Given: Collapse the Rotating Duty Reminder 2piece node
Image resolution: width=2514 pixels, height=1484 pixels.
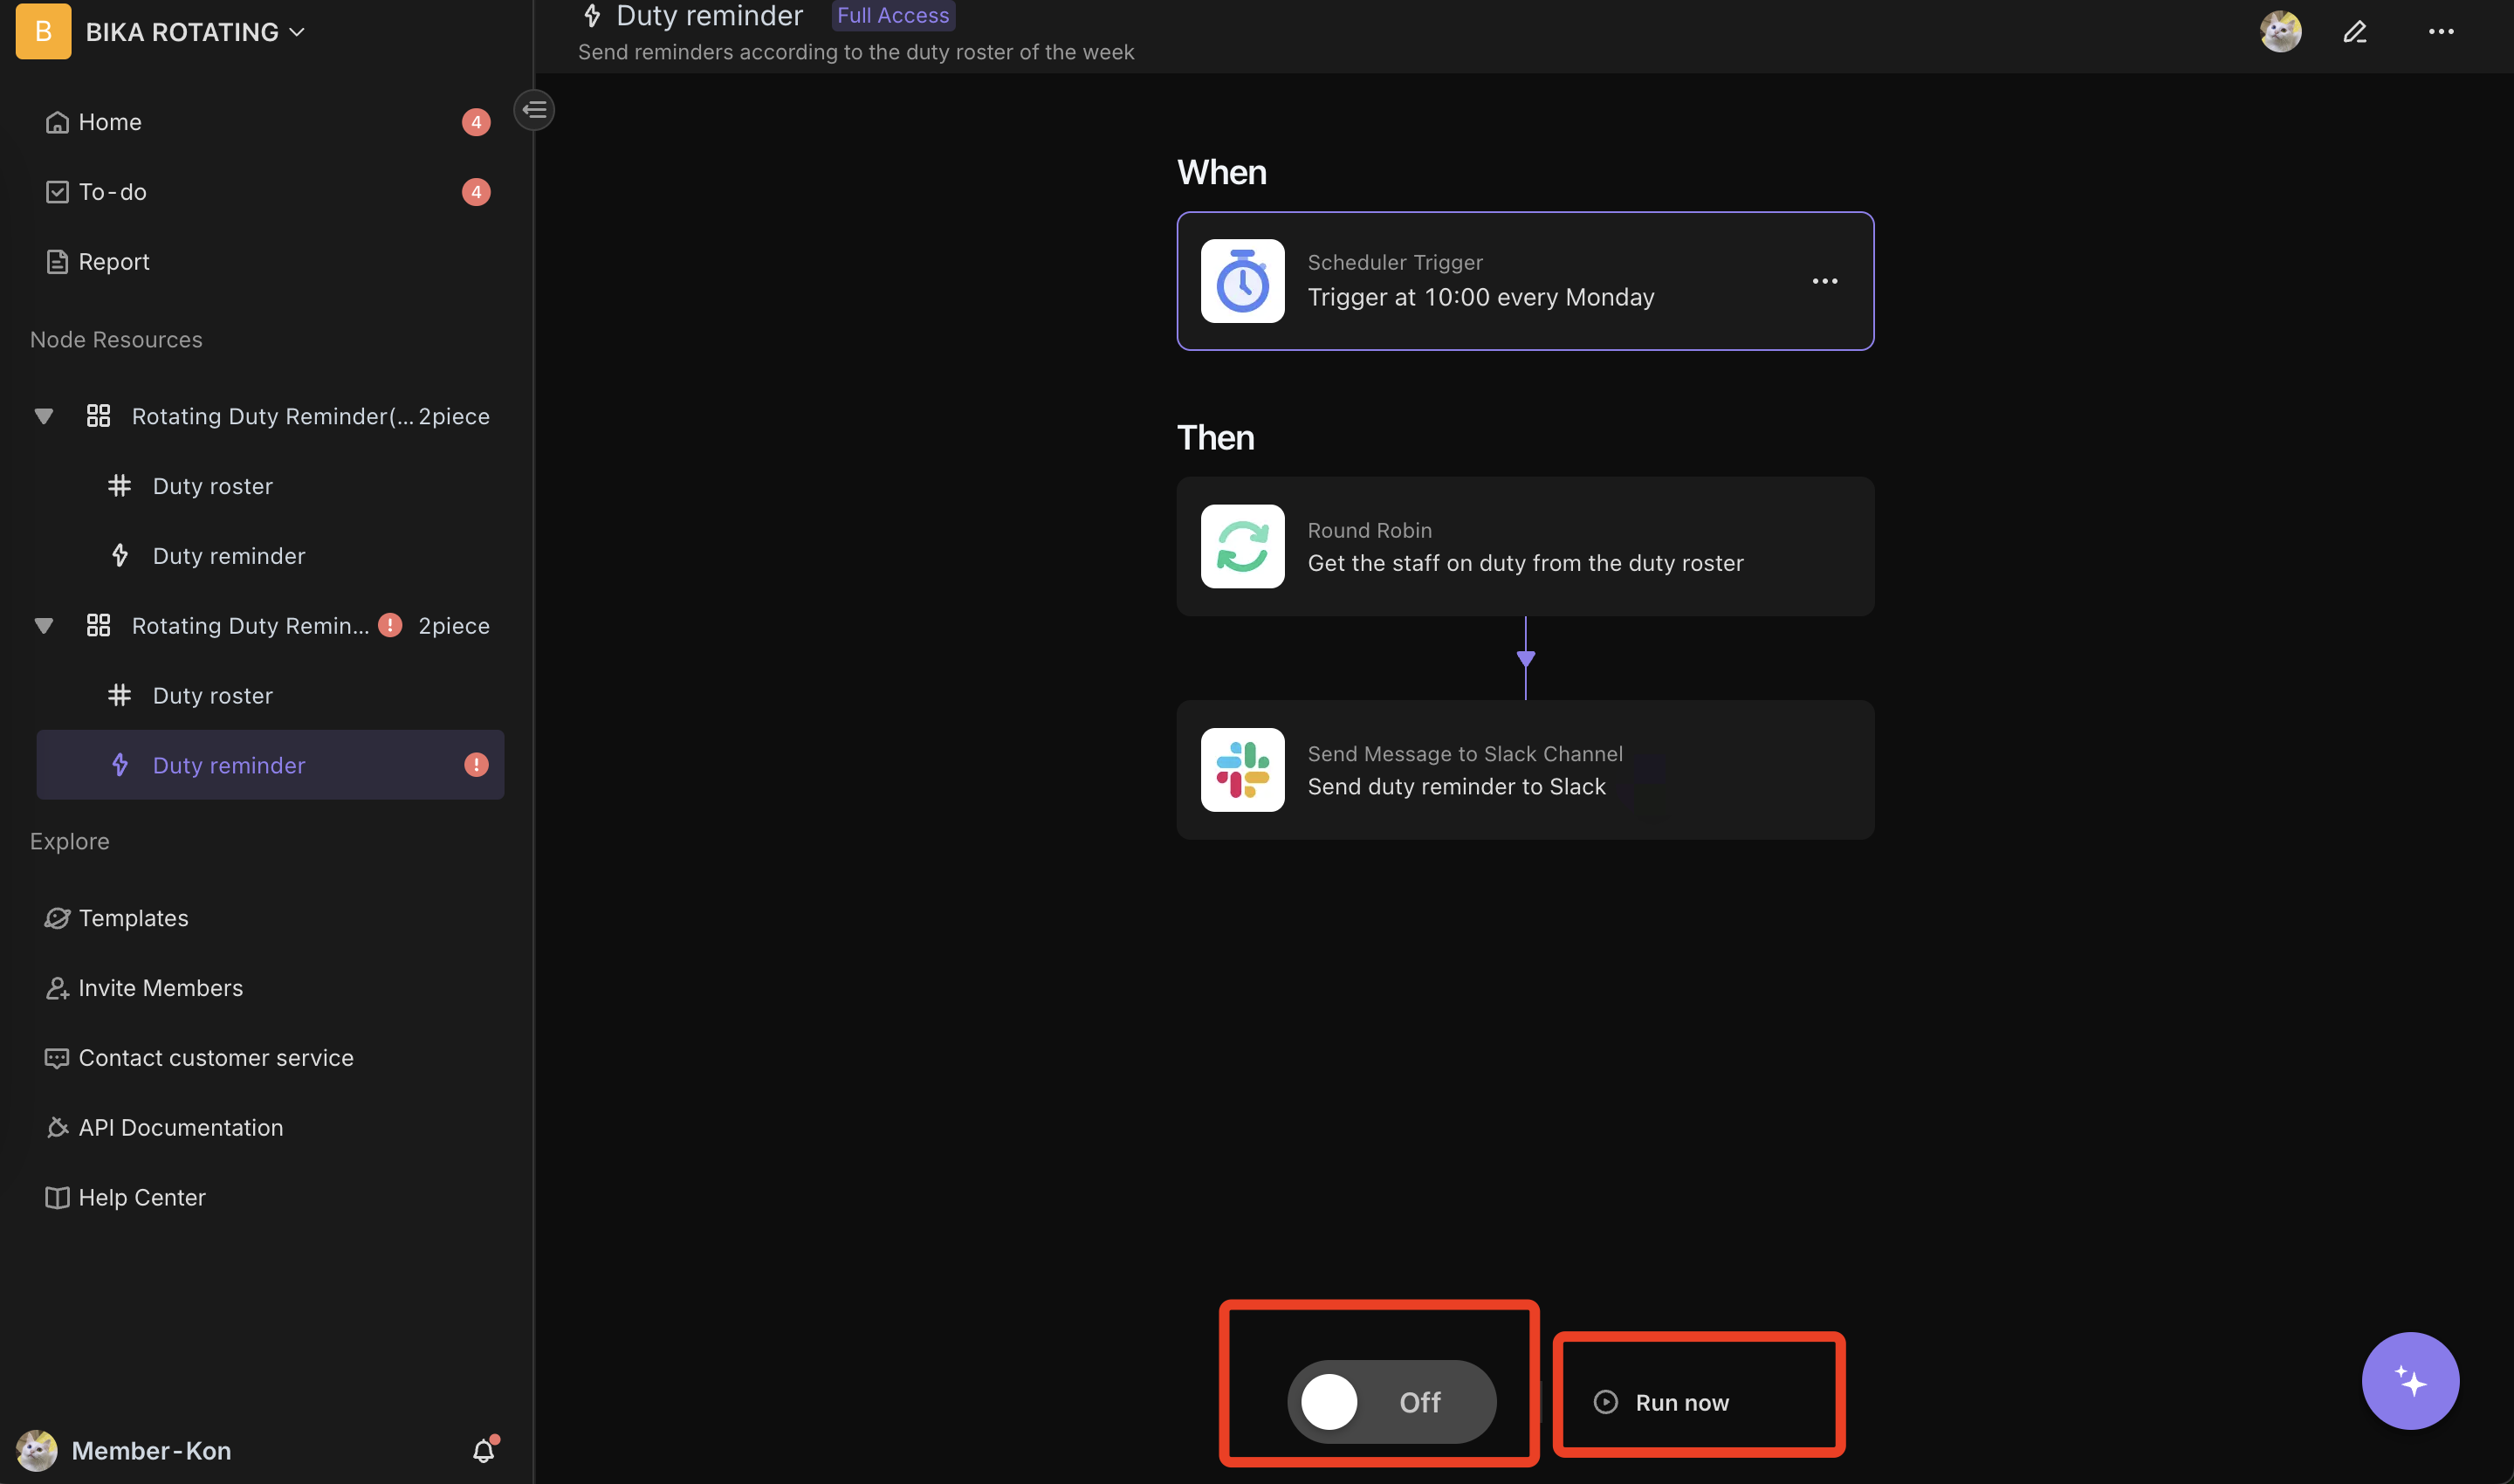Looking at the screenshot, I should coord(43,417).
